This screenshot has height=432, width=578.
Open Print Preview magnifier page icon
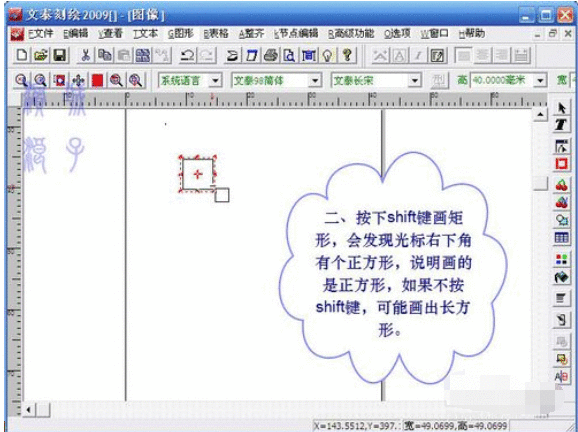click(x=290, y=55)
